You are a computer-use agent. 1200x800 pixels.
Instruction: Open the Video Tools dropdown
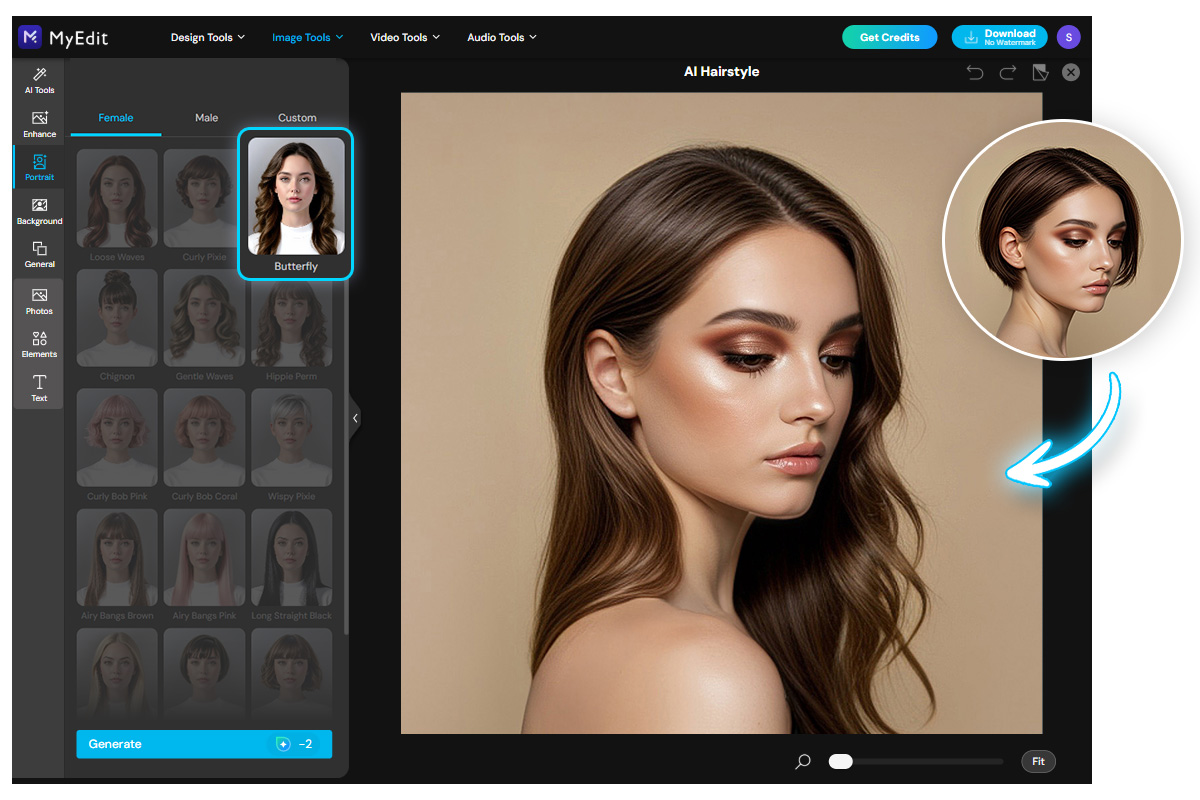pos(404,37)
